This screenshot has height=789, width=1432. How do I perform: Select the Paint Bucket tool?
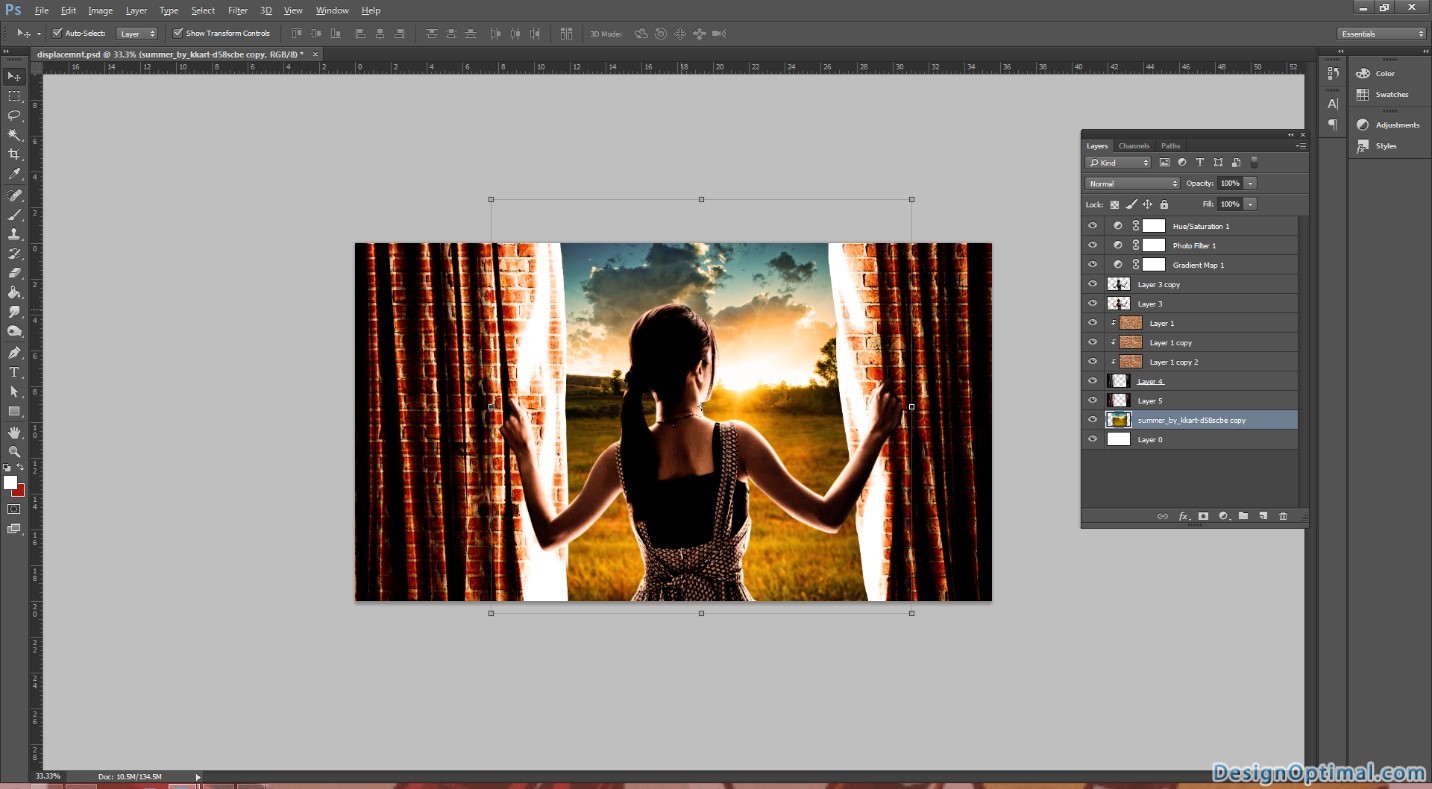point(14,293)
